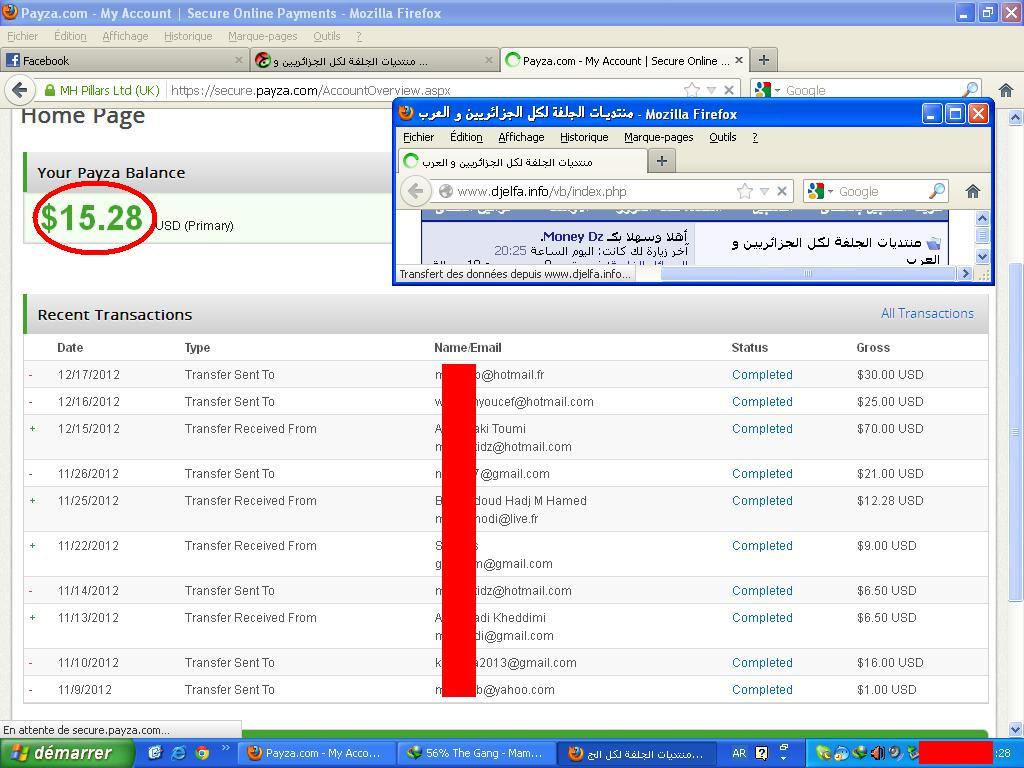Screen dimensions: 1024x768
Task: Open the Completed status for the 12/17/2012 transfer
Action: pyautogui.click(x=762, y=375)
